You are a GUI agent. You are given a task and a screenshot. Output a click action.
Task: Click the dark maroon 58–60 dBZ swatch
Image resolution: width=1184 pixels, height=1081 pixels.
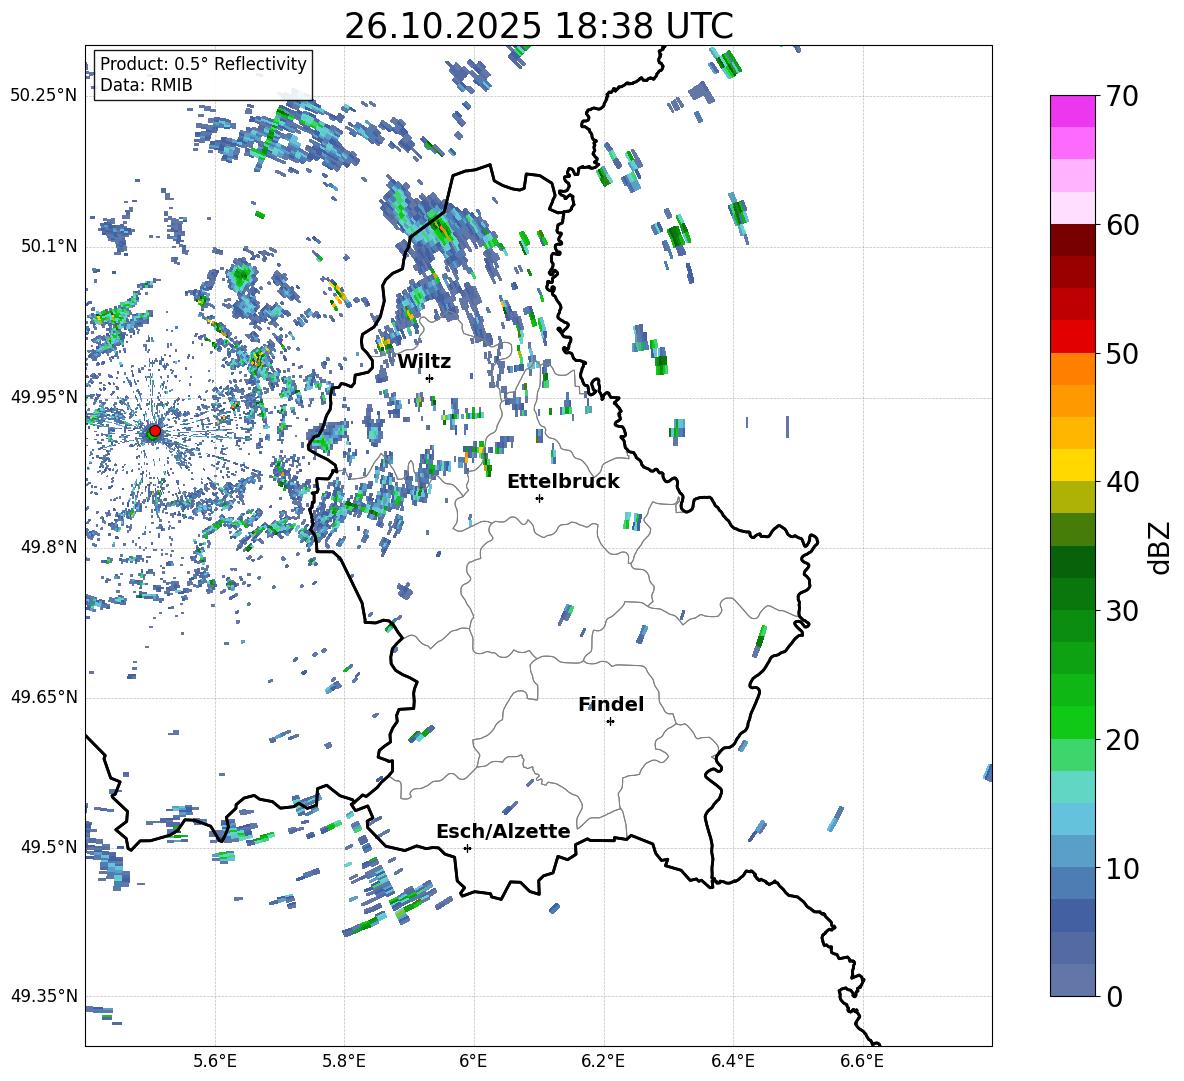click(1073, 240)
